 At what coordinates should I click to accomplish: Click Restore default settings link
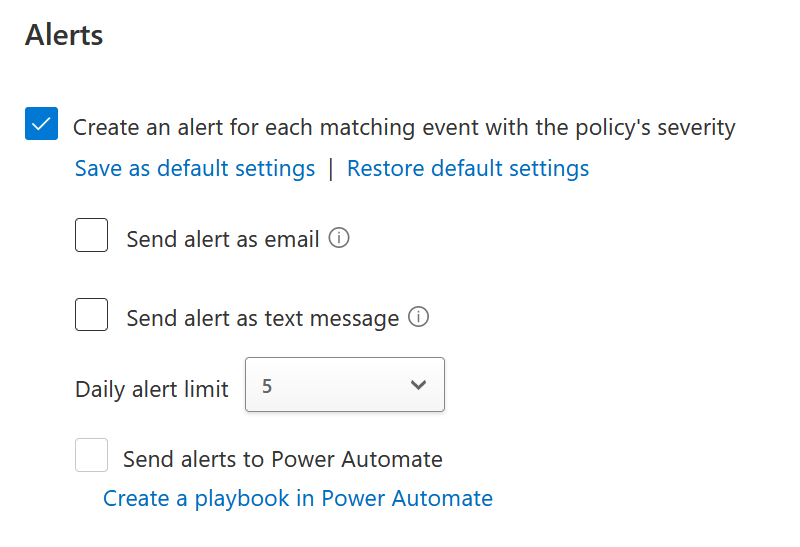coord(468,168)
